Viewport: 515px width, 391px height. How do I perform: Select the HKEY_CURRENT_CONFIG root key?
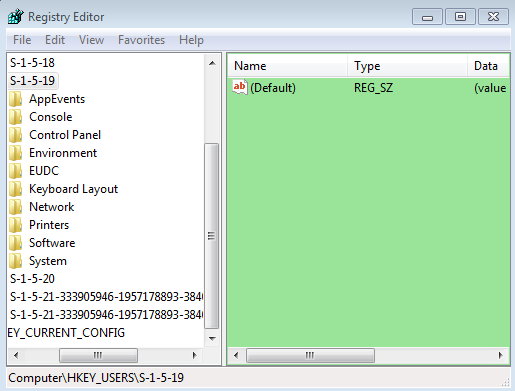coord(66,333)
